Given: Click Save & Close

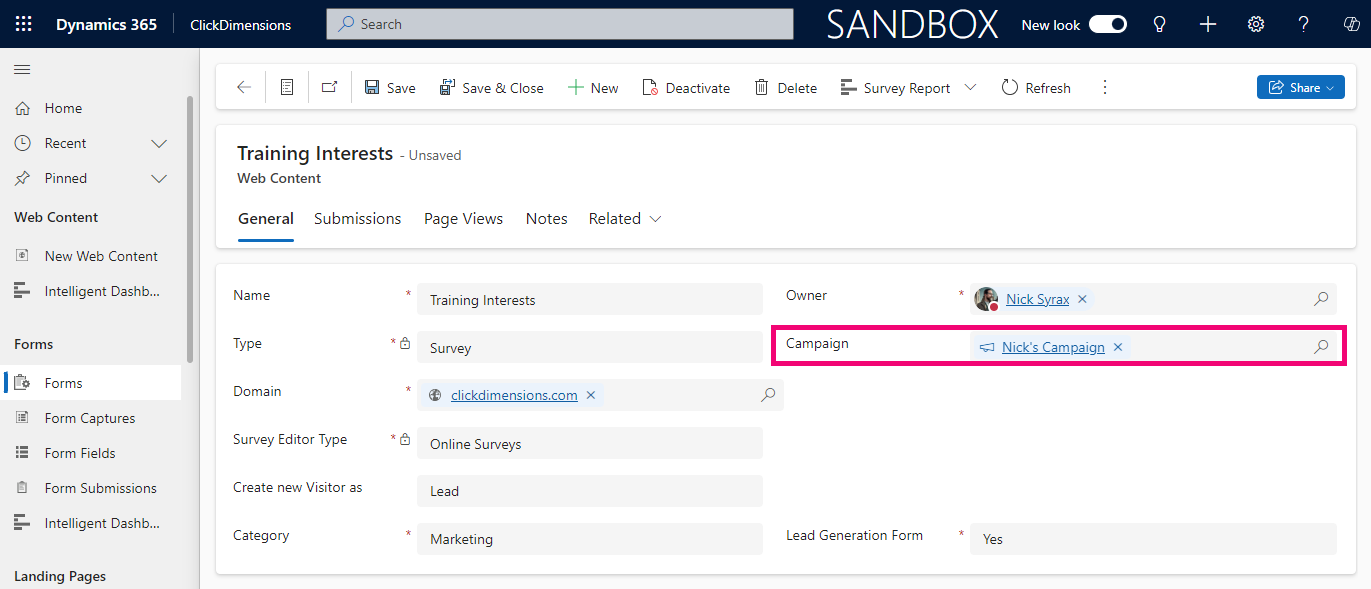Looking at the screenshot, I should tap(492, 88).
